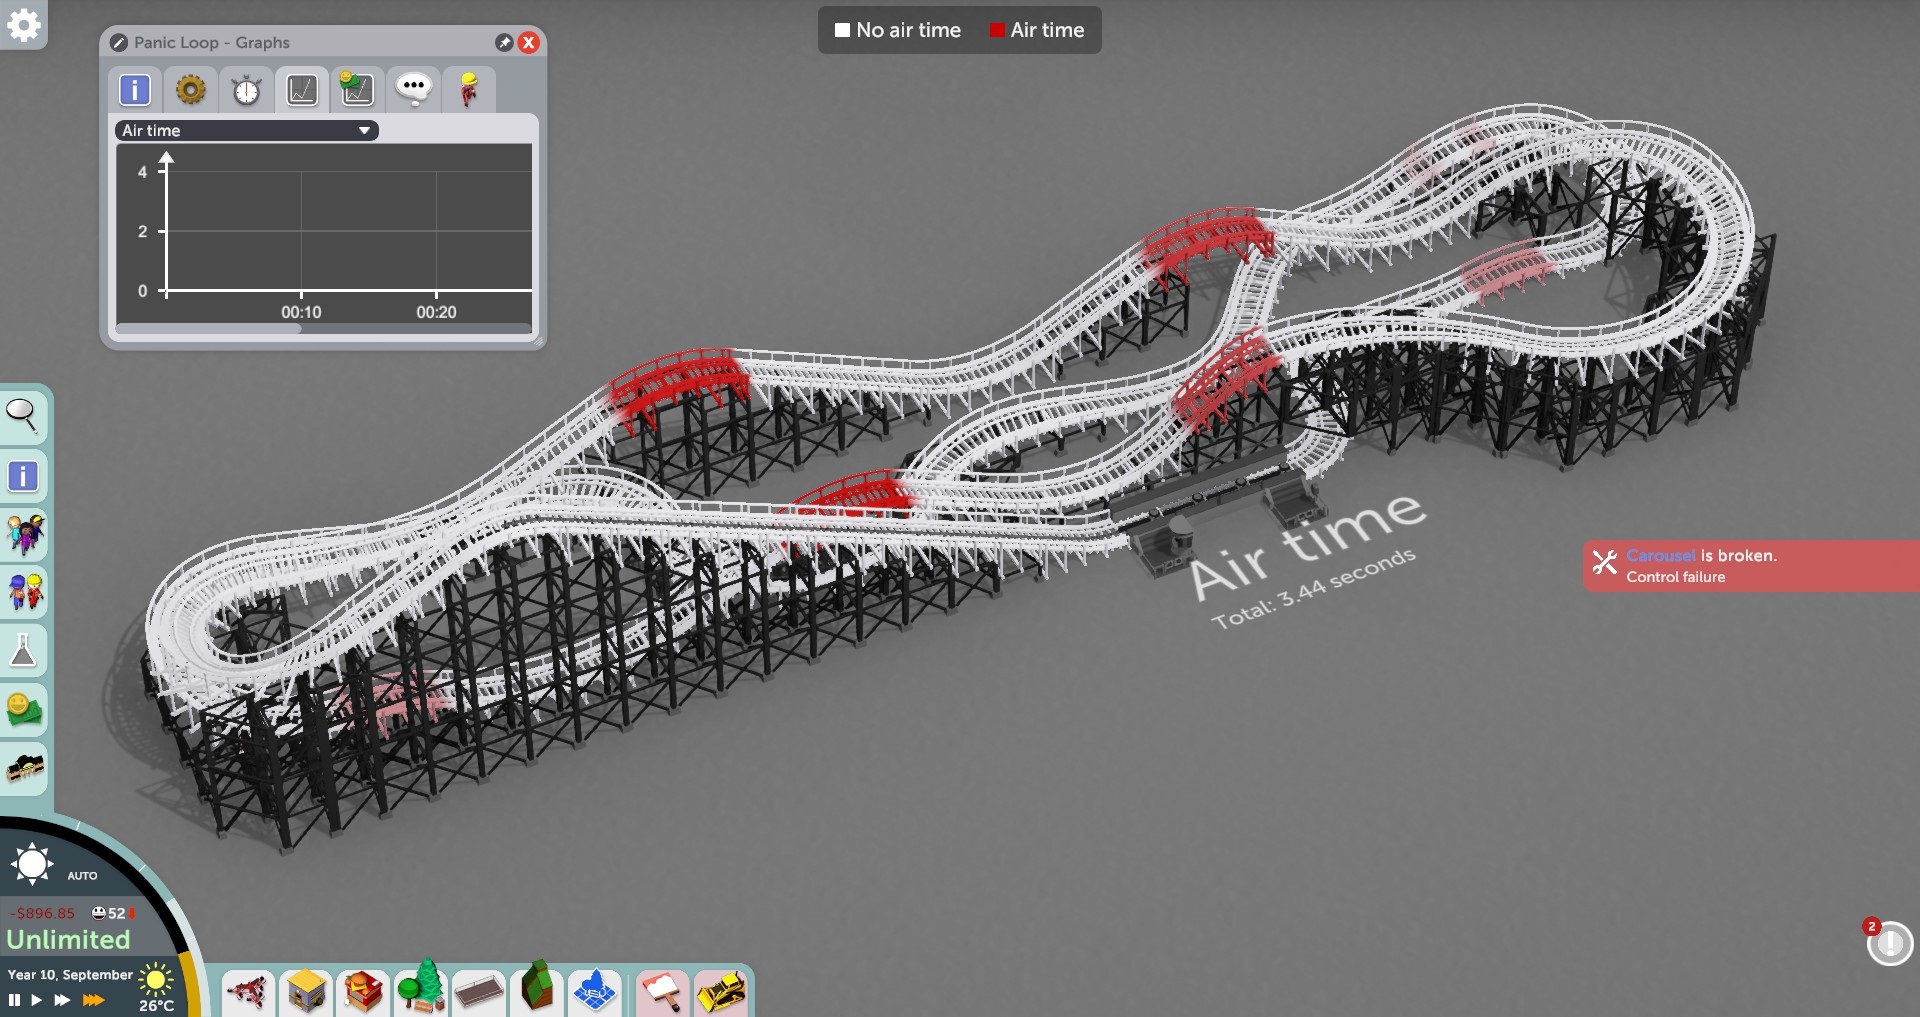Click the red Air time legend swatch

click(997, 30)
